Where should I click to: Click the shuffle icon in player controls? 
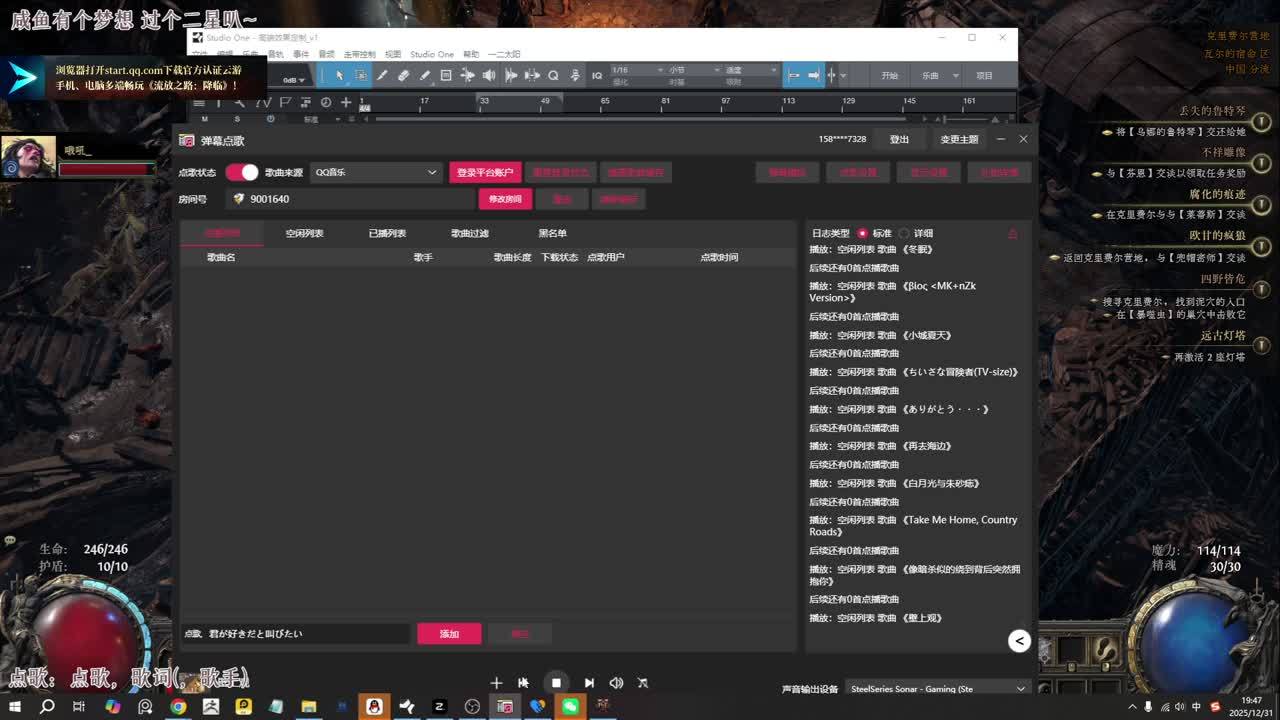click(643, 683)
